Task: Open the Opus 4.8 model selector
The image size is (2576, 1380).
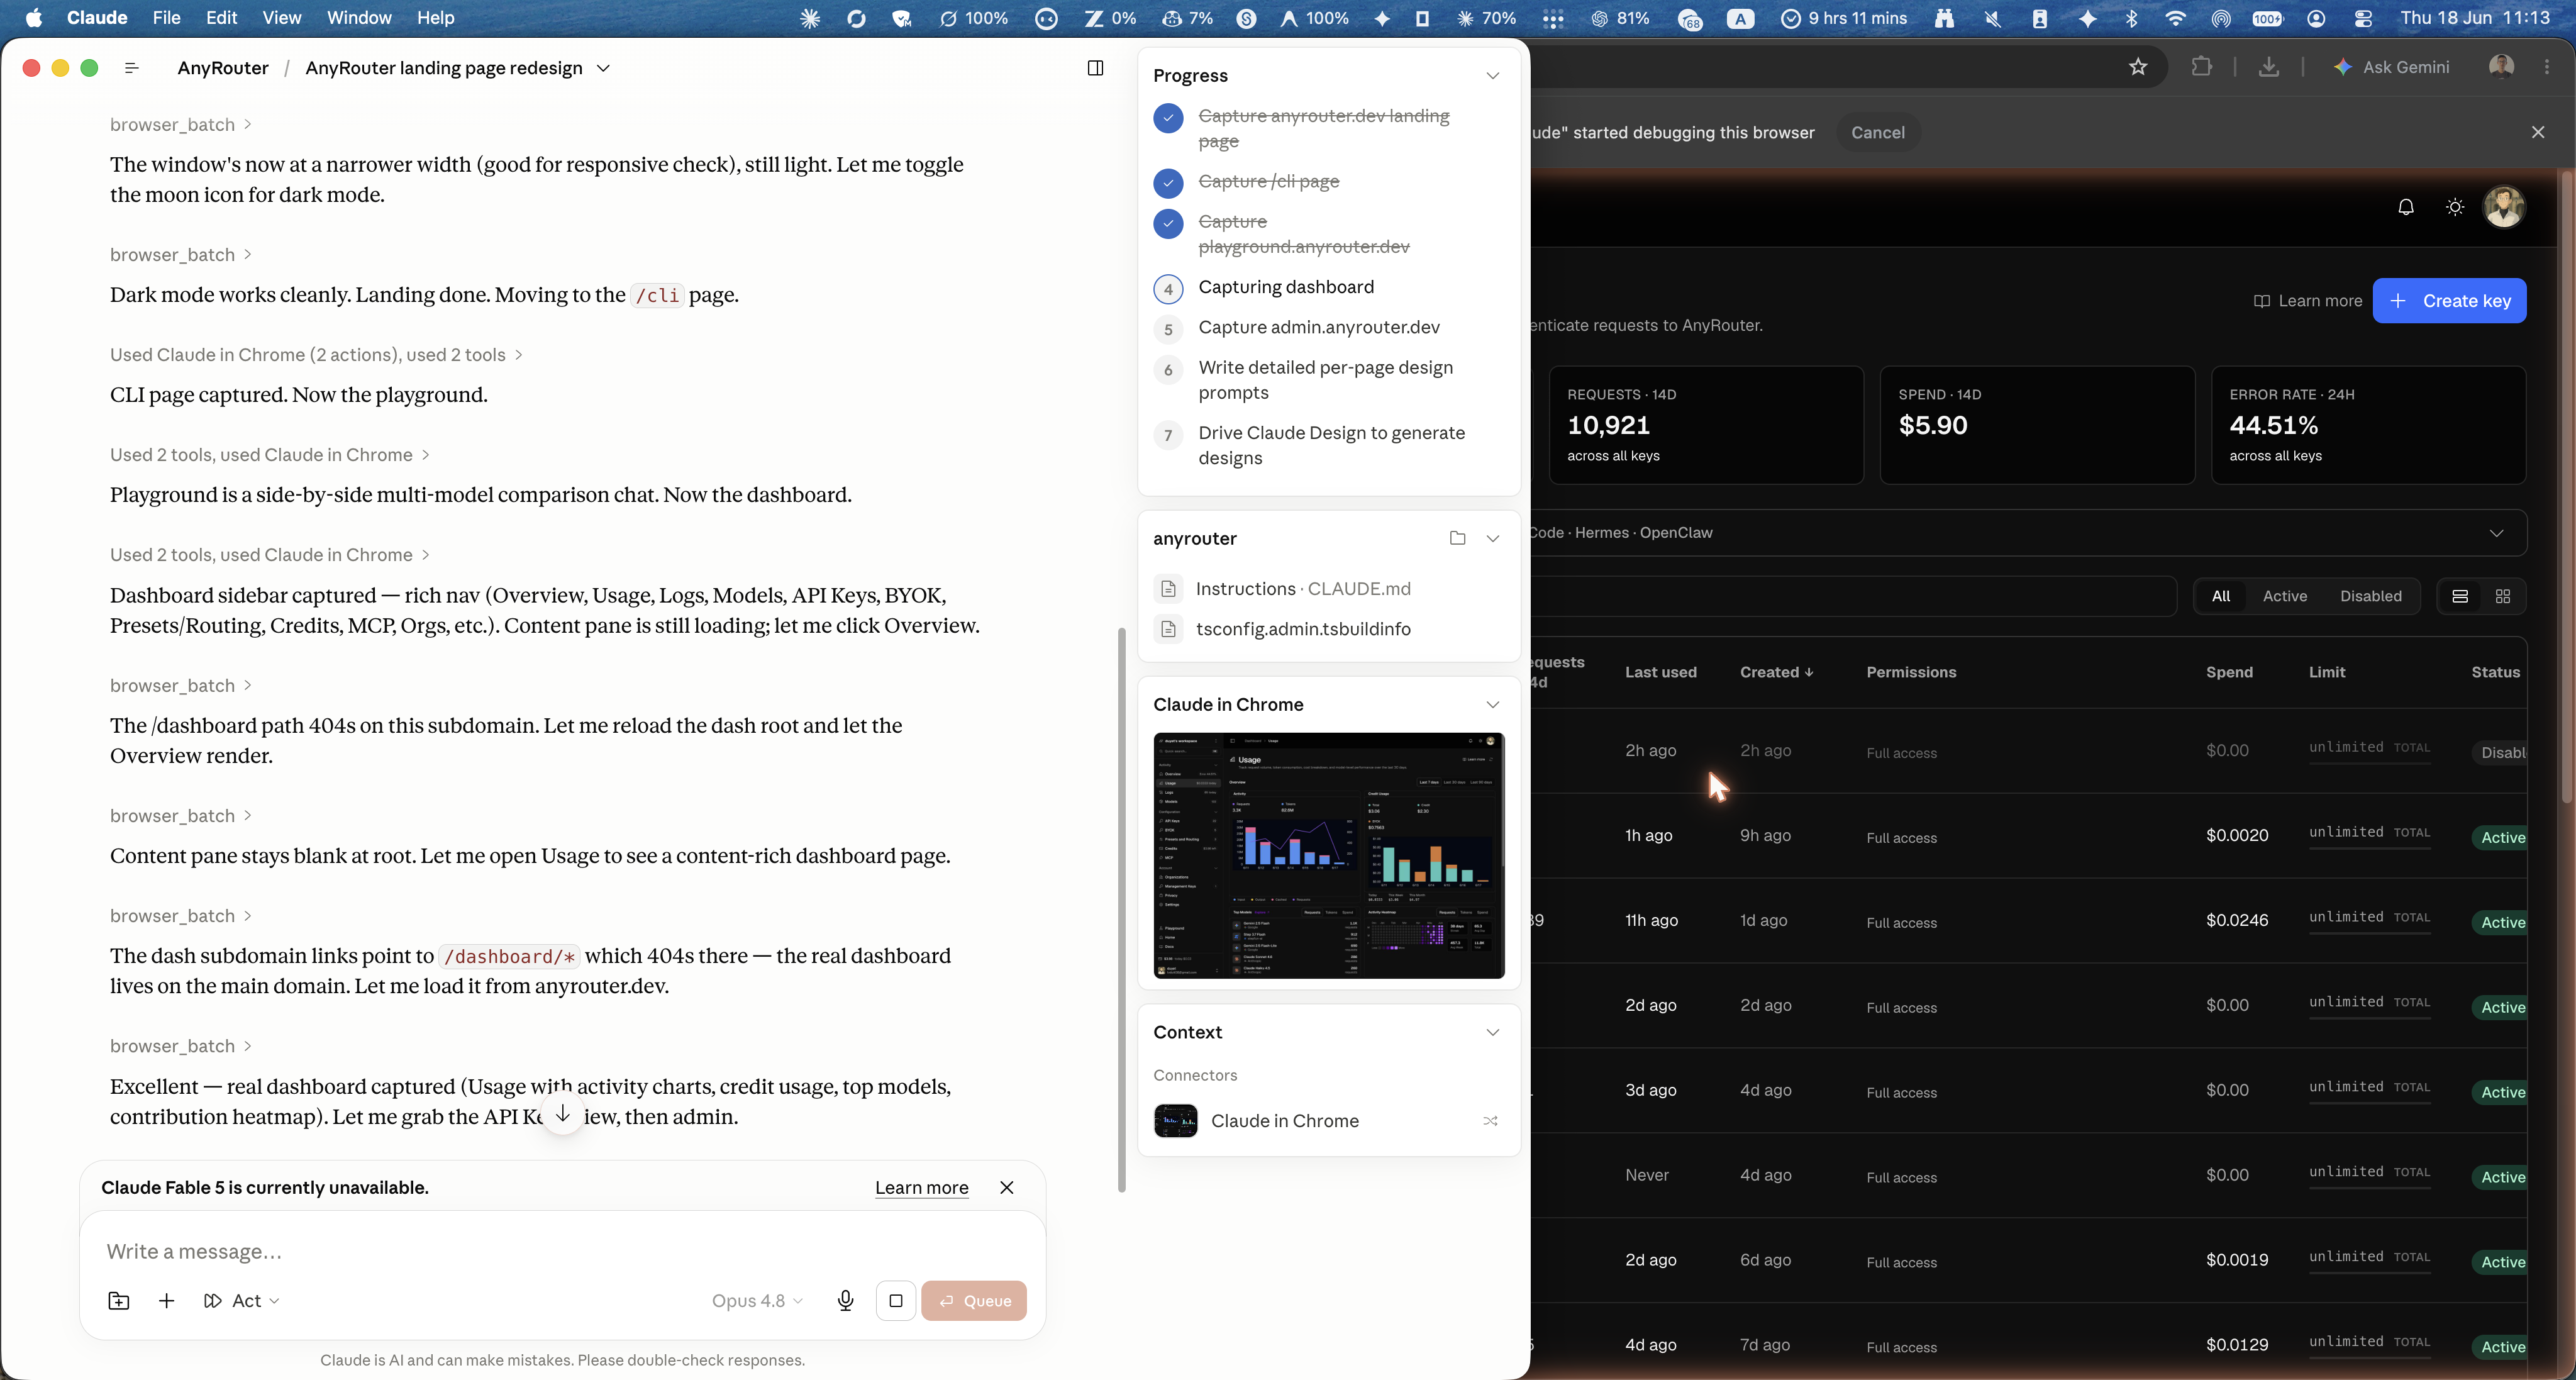Action: pyautogui.click(x=757, y=1300)
